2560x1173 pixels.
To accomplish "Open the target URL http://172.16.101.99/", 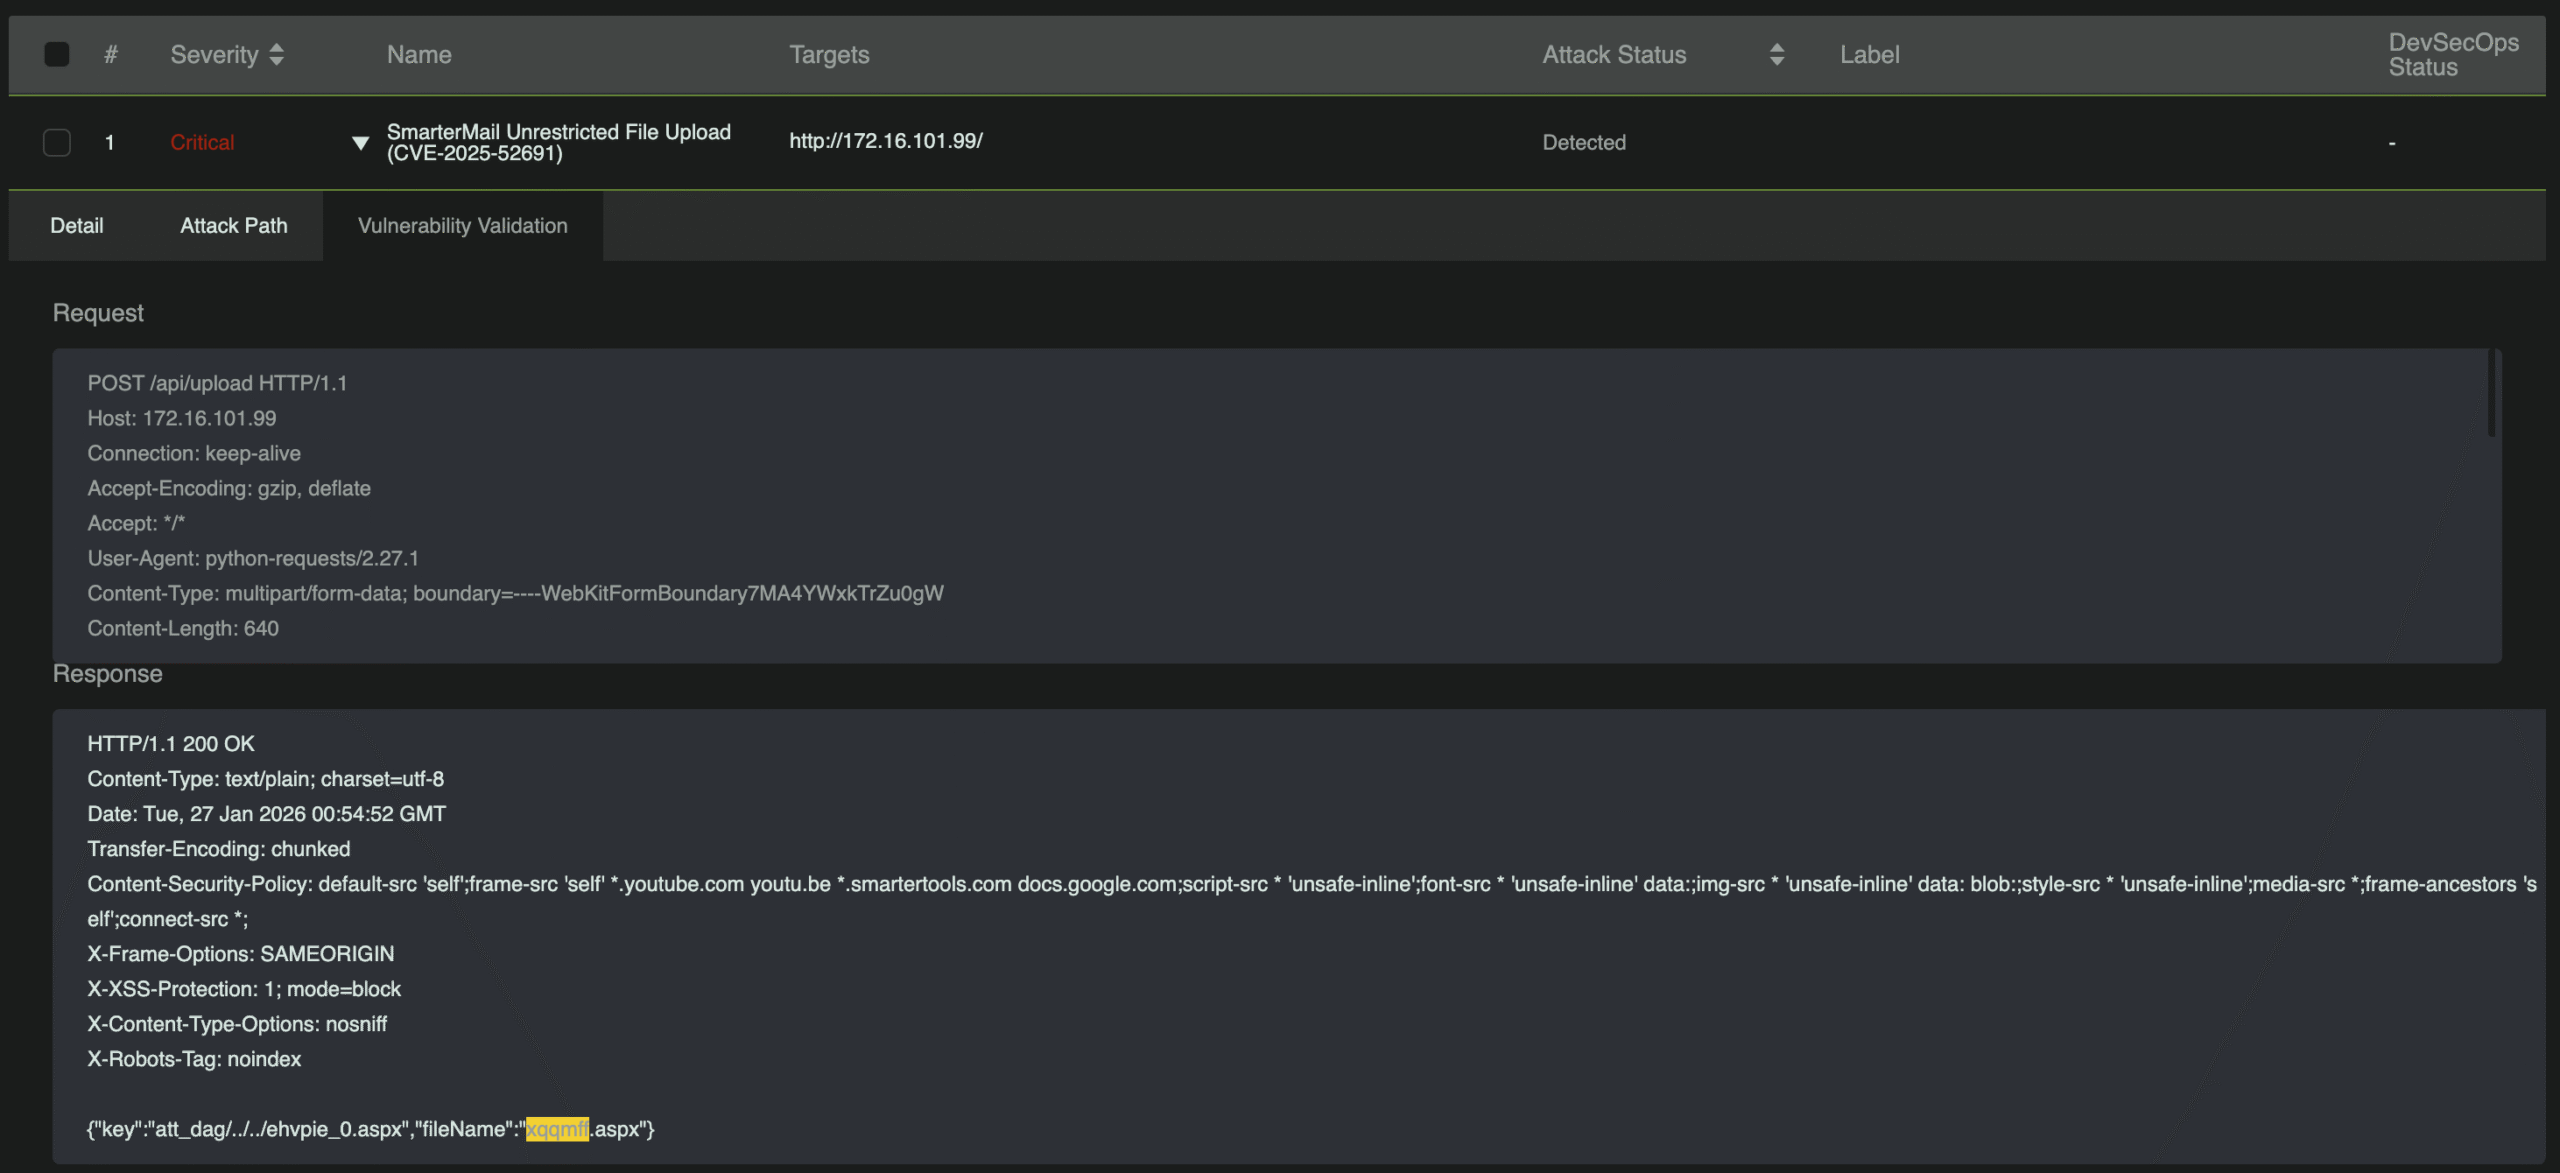I will [x=885, y=141].
